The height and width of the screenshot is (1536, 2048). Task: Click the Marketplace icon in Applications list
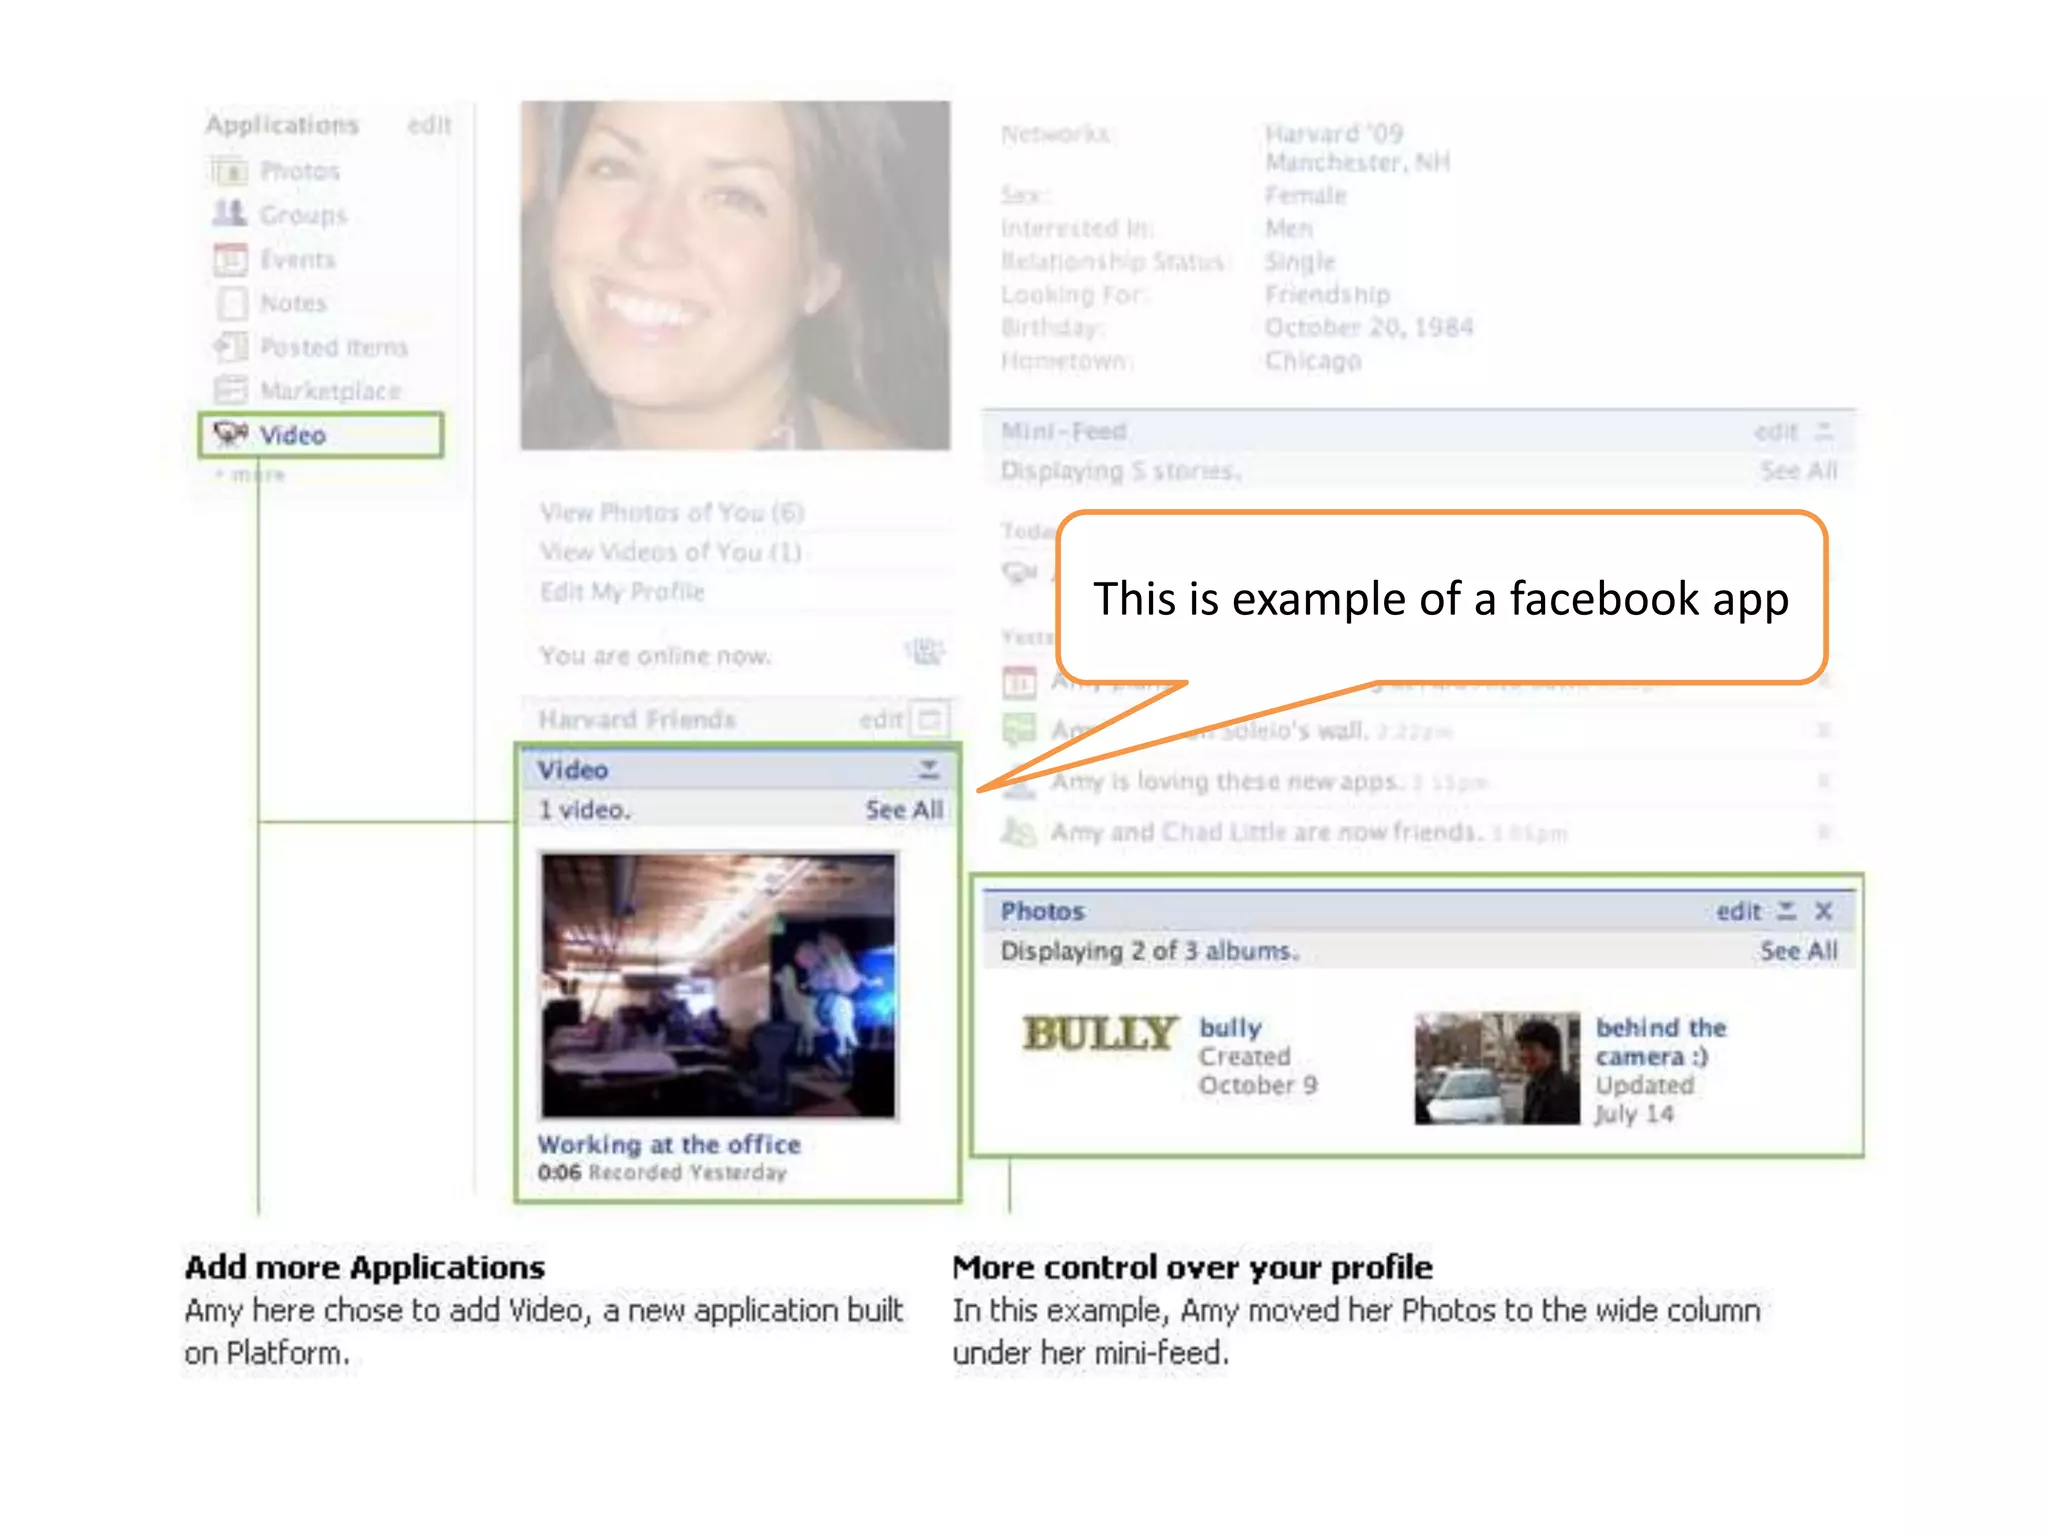point(230,390)
